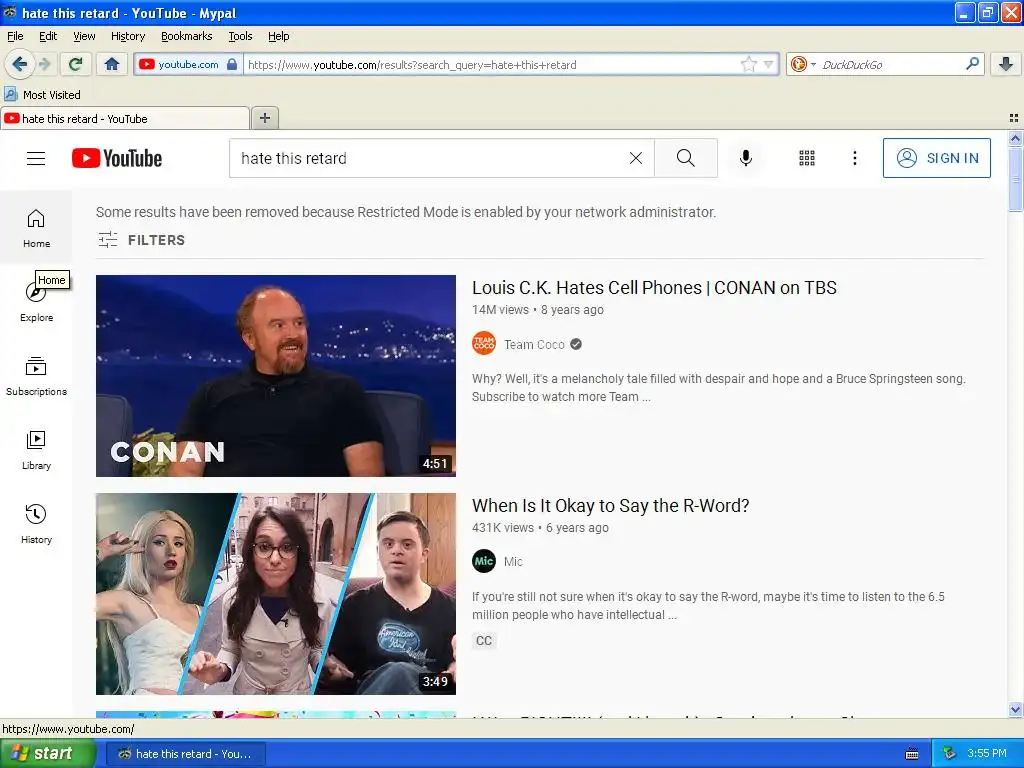Click '14M views • 8 years ago' text

point(537,310)
